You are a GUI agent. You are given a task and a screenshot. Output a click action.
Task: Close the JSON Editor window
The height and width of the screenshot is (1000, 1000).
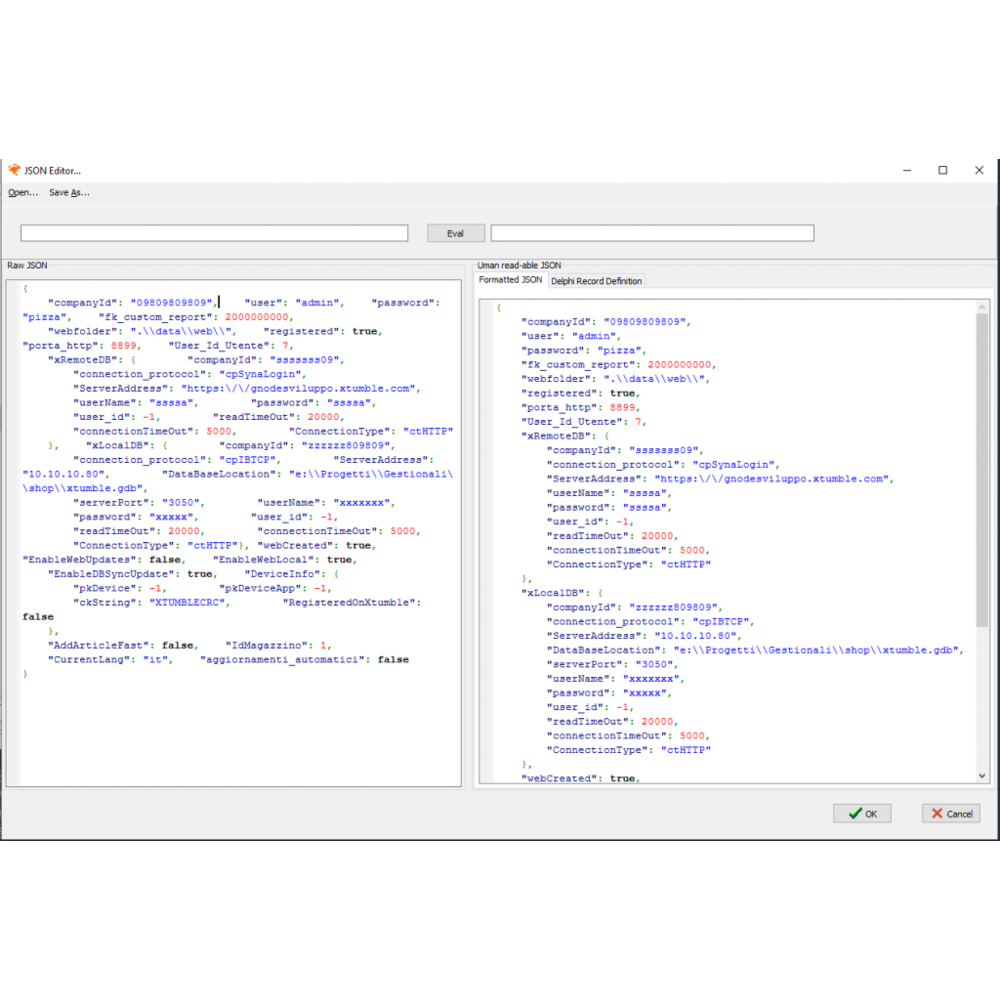click(979, 170)
